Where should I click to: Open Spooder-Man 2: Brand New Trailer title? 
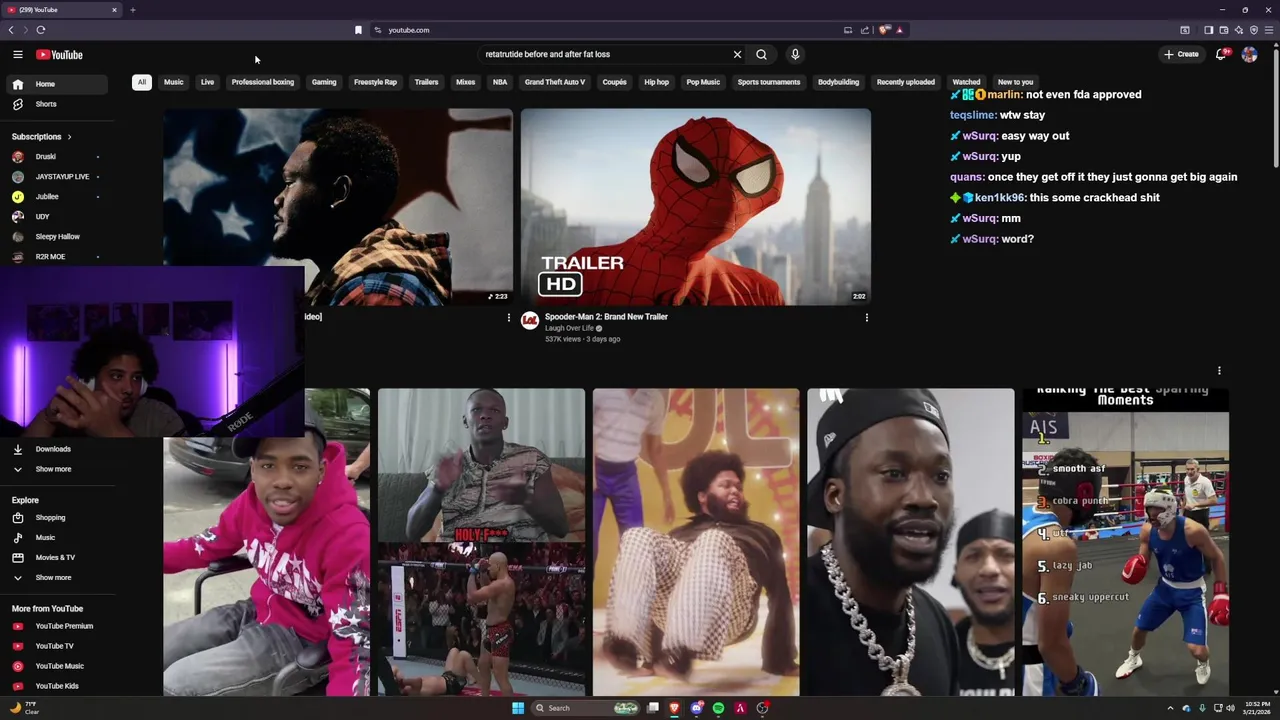coord(606,317)
